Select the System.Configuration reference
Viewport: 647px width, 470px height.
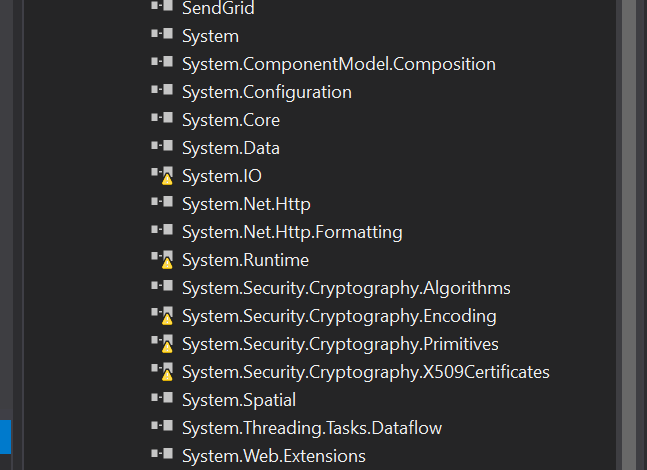click(267, 92)
